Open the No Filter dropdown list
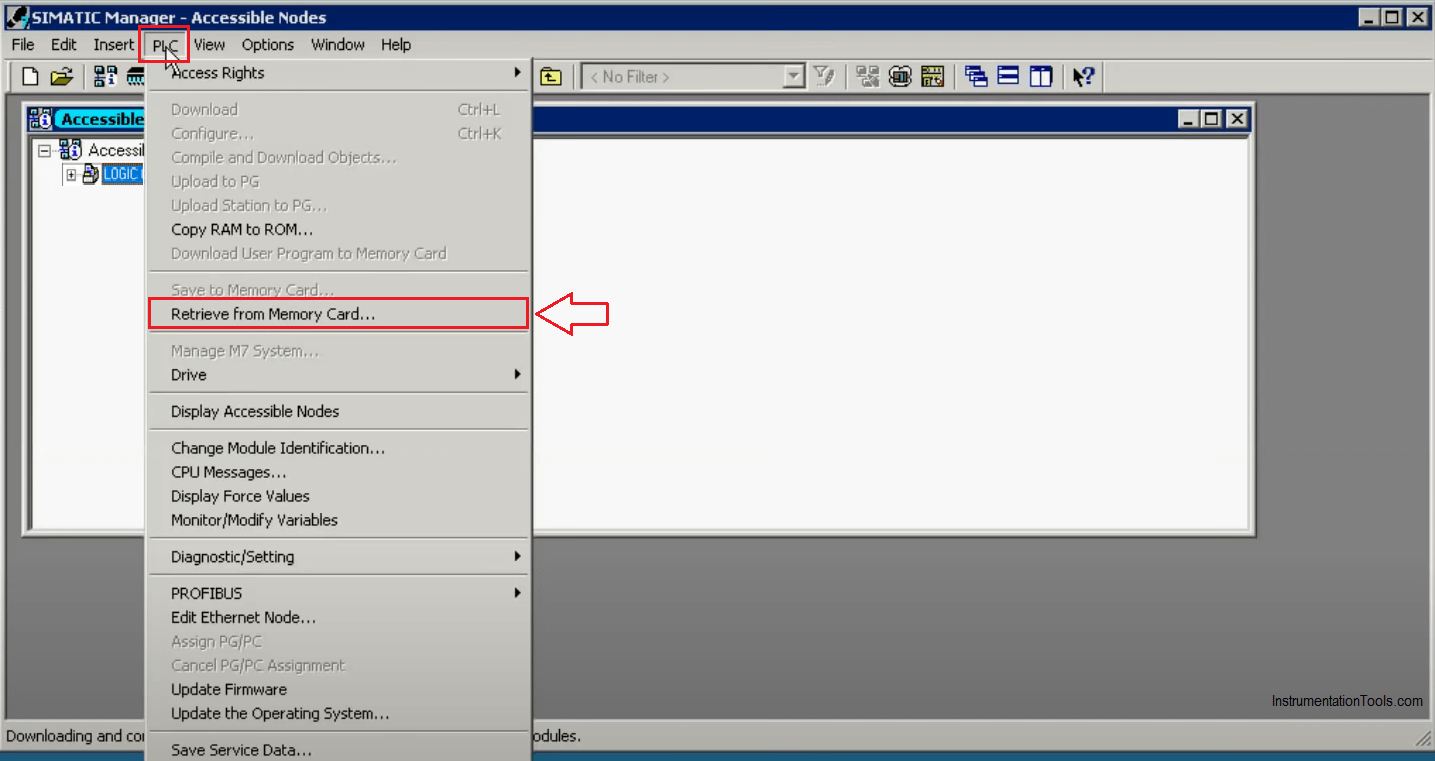Viewport: 1435px width, 761px height. [x=794, y=77]
